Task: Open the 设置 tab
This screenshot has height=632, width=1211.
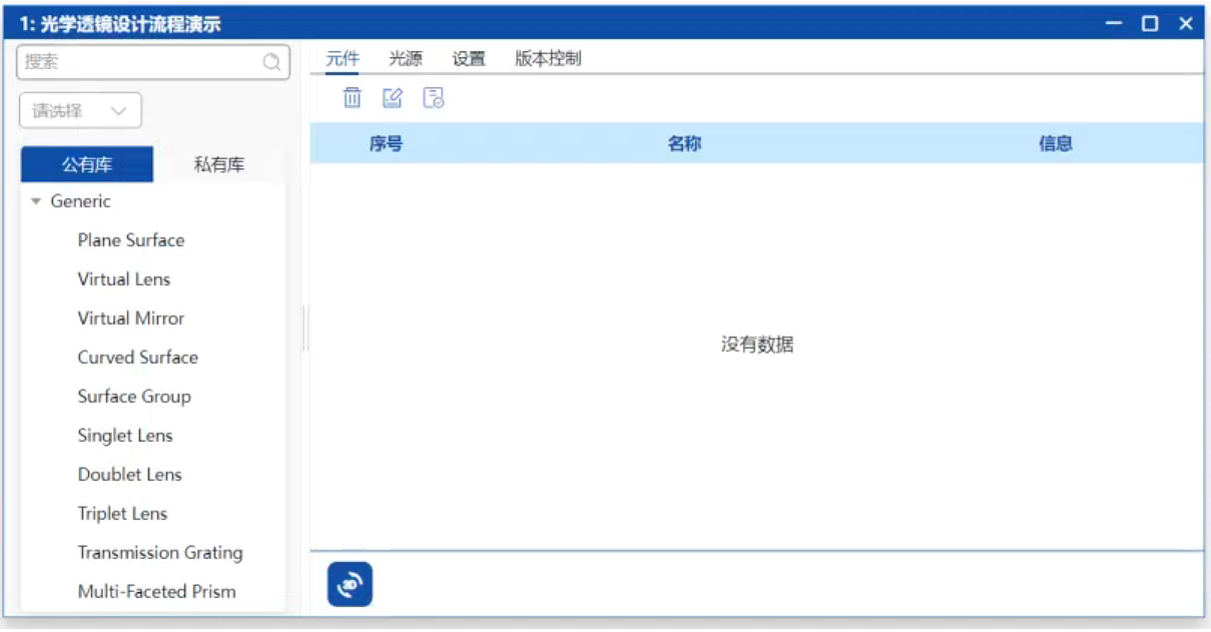Action: click(468, 59)
